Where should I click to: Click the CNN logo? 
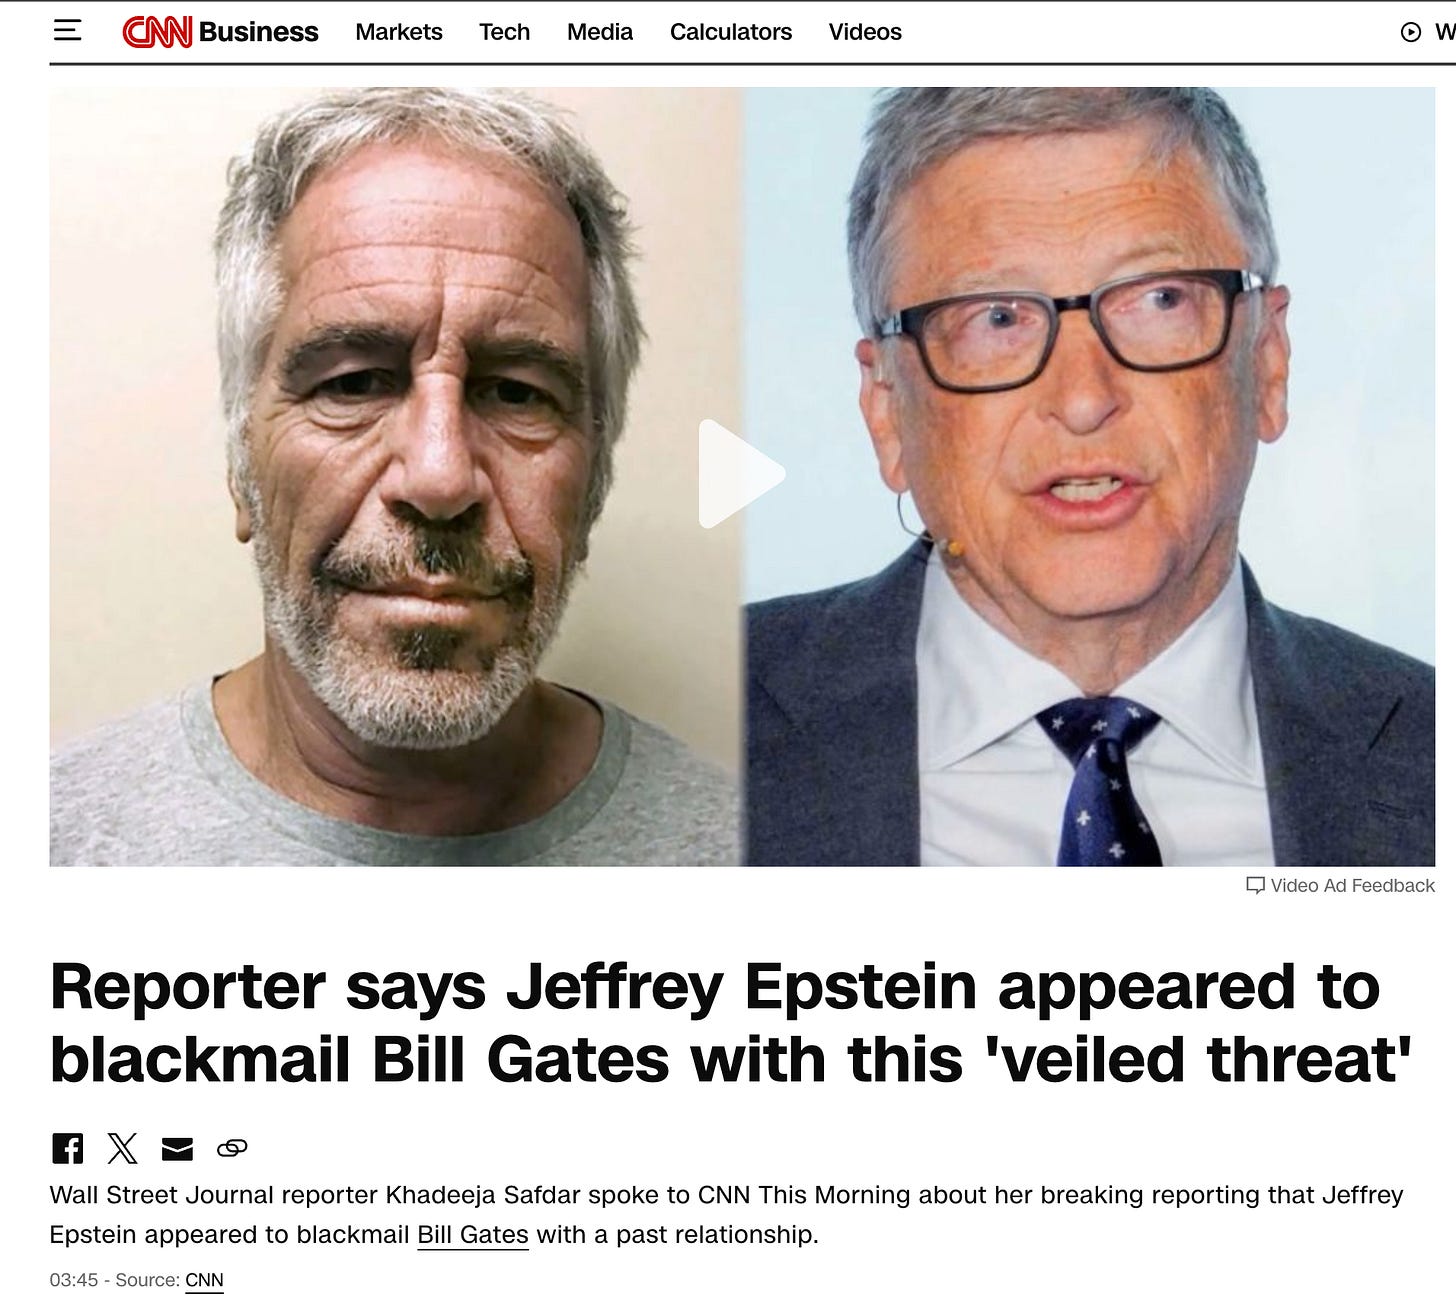click(x=157, y=32)
